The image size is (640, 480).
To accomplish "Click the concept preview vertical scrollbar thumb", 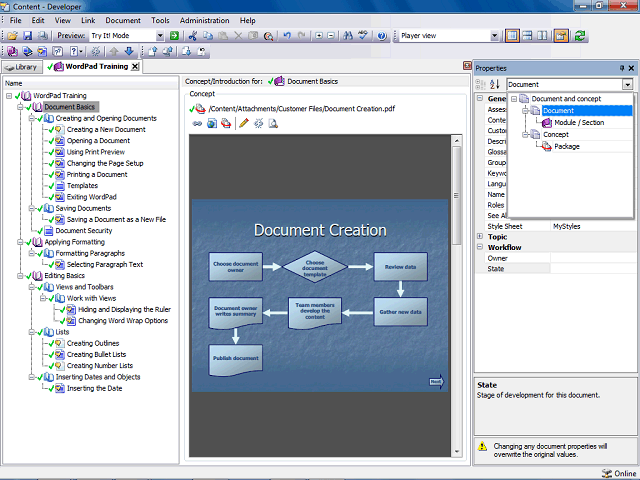I will [456, 196].
